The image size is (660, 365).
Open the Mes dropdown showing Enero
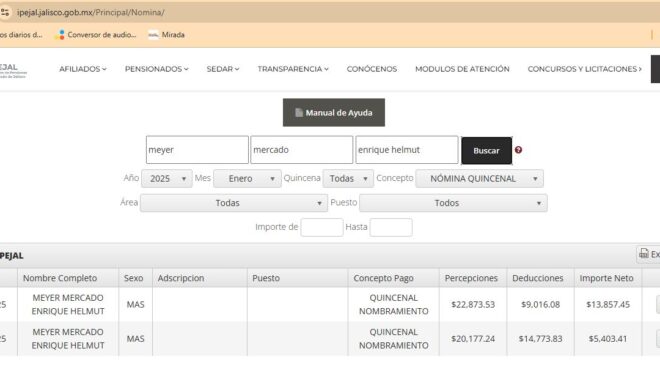click(x=247, y=179)
